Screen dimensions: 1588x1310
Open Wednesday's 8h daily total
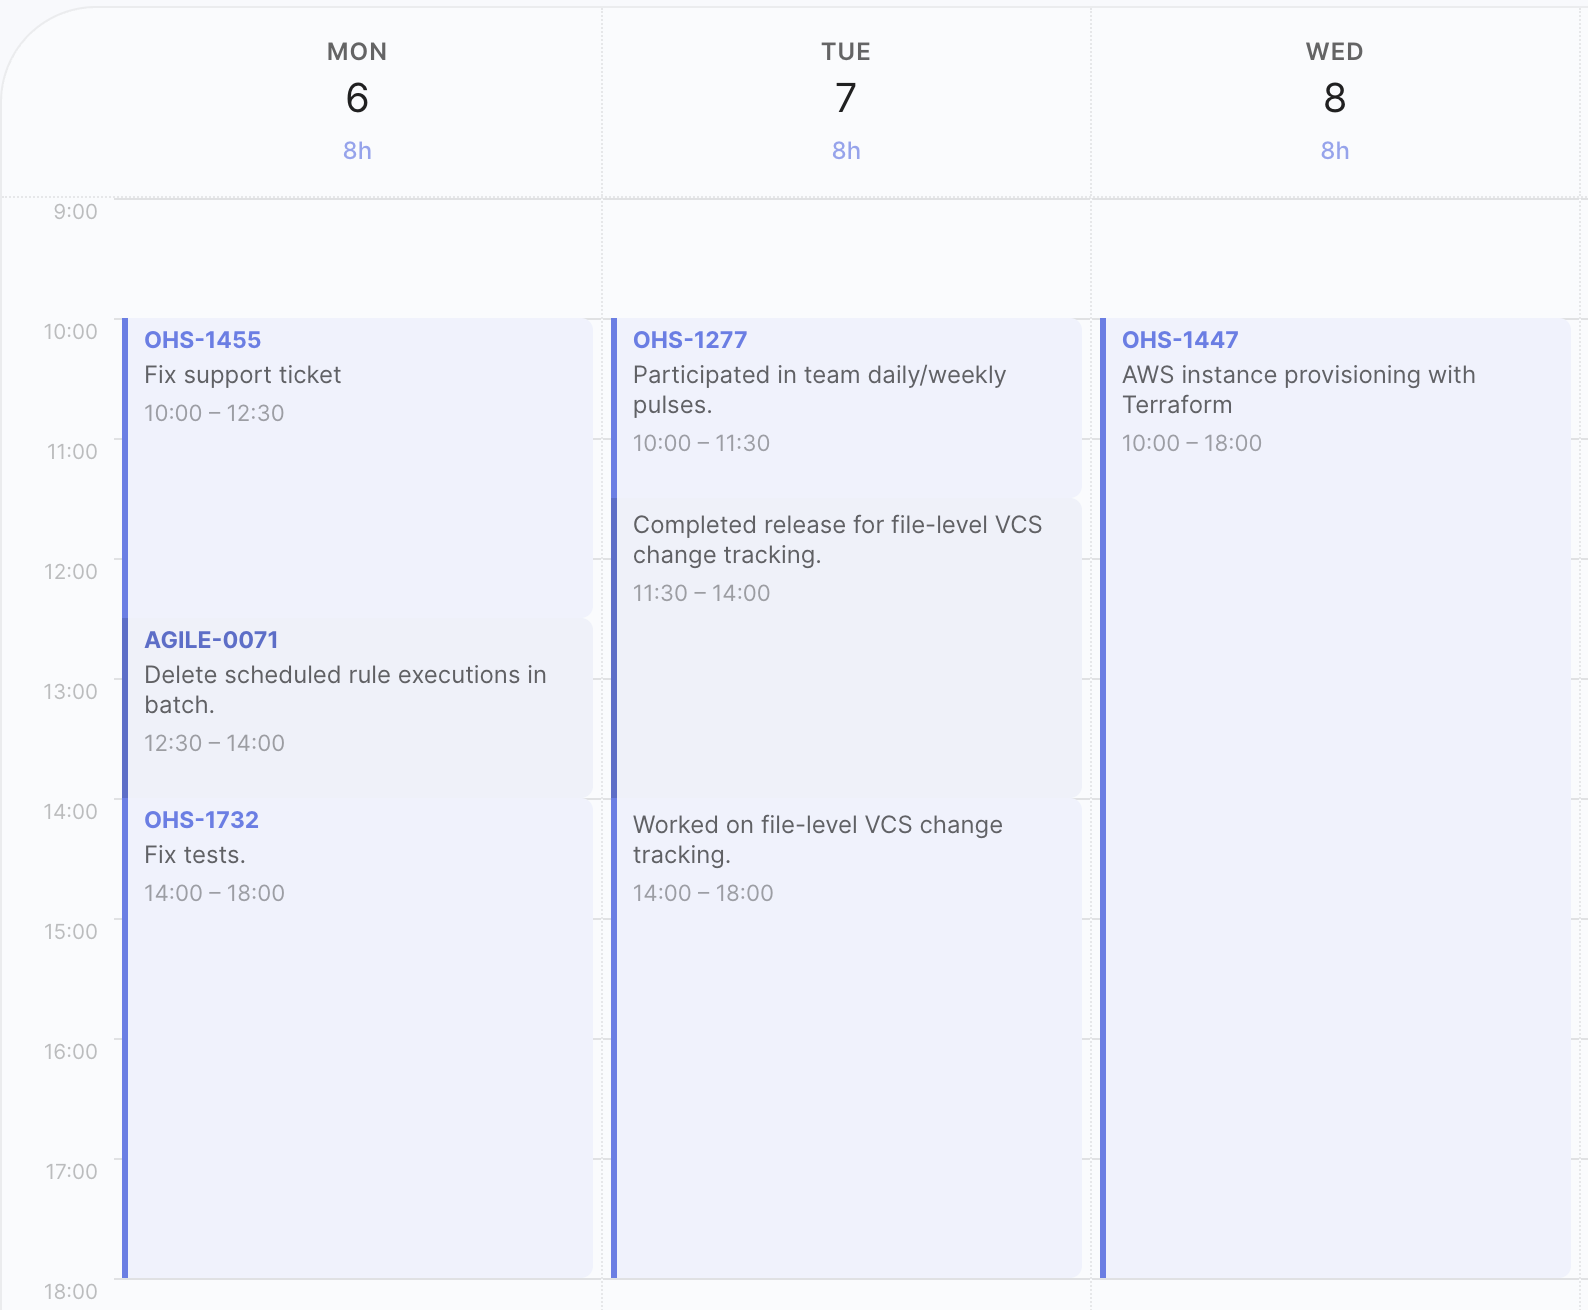point(1334,150)
